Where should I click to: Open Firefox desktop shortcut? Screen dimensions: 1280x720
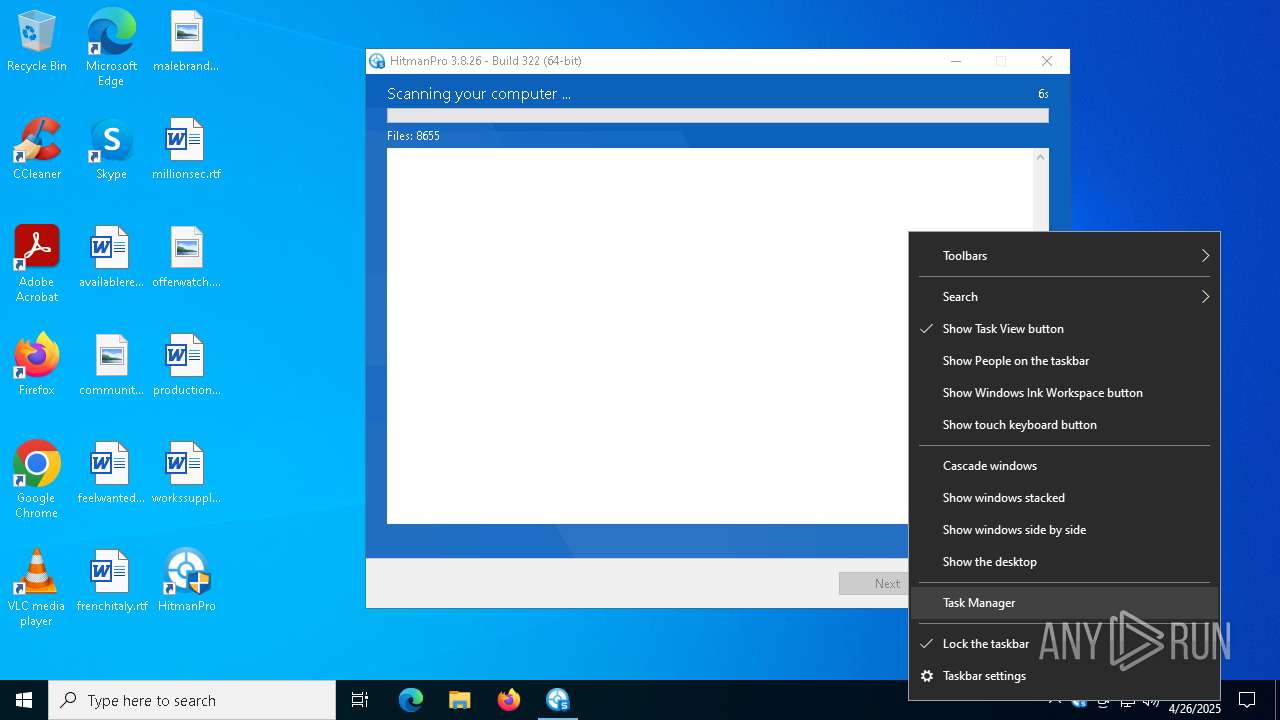click(x=37, y=366)
